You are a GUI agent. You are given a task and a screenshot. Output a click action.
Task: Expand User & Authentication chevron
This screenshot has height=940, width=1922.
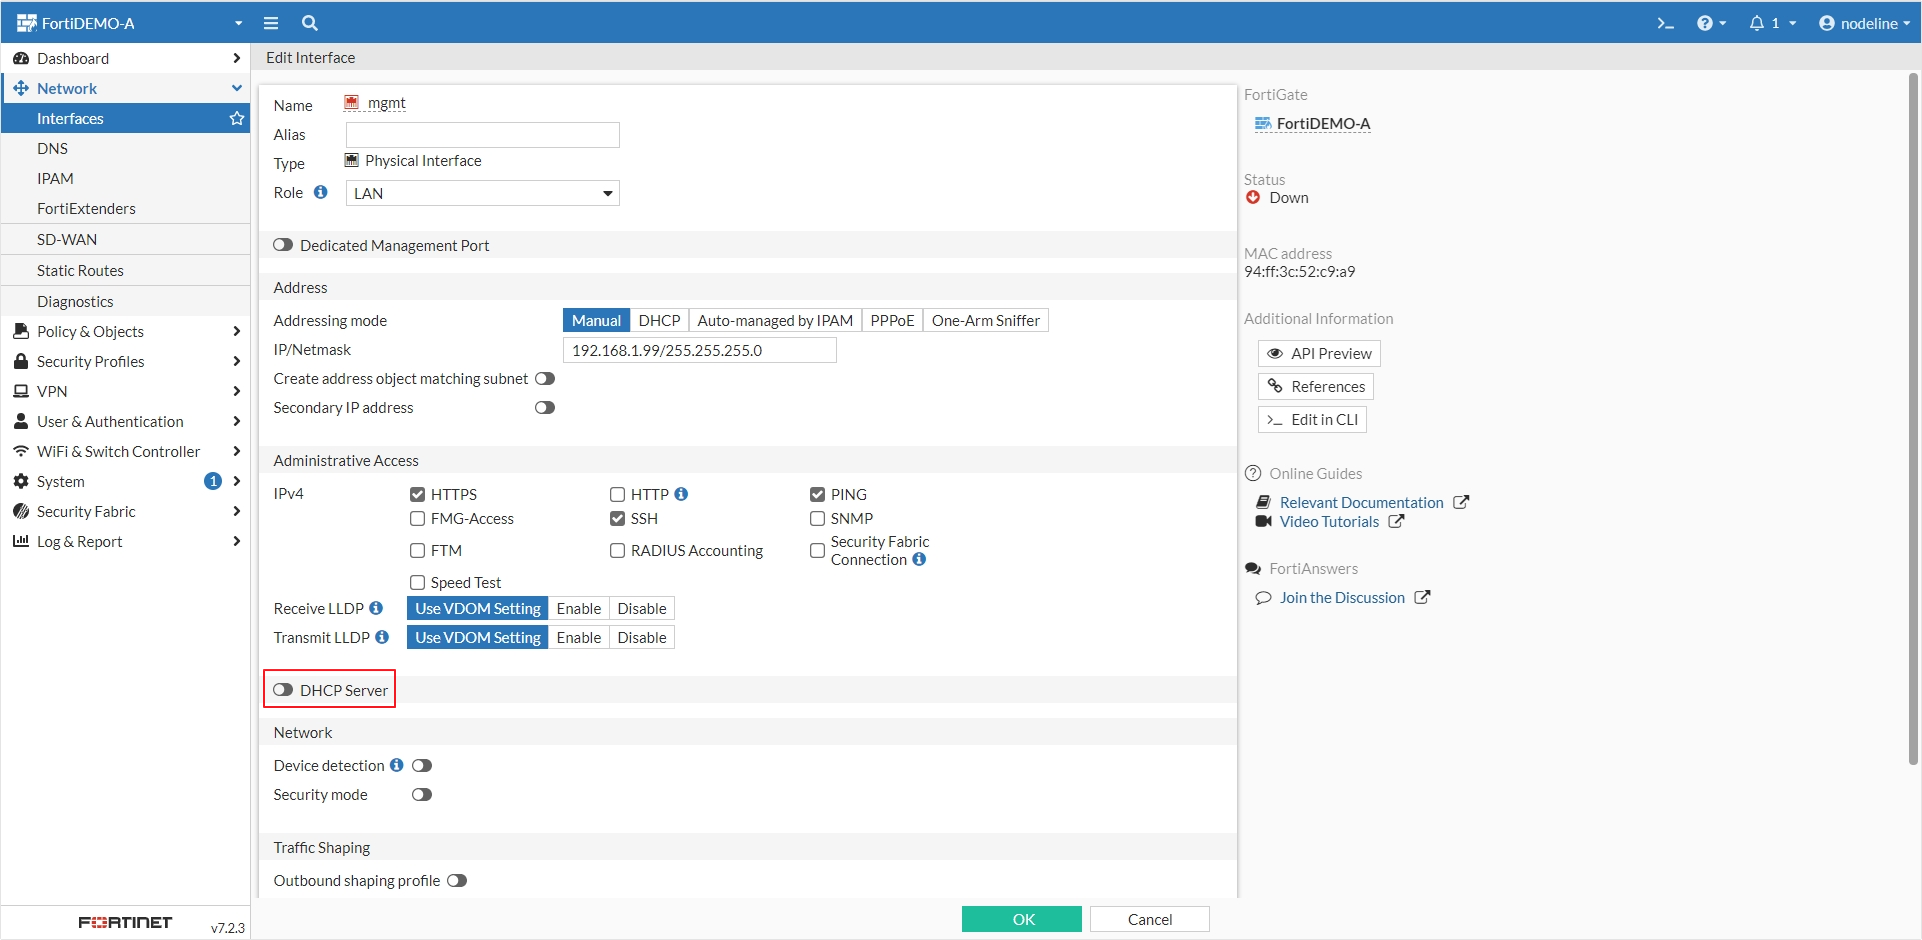coord(237,421)
